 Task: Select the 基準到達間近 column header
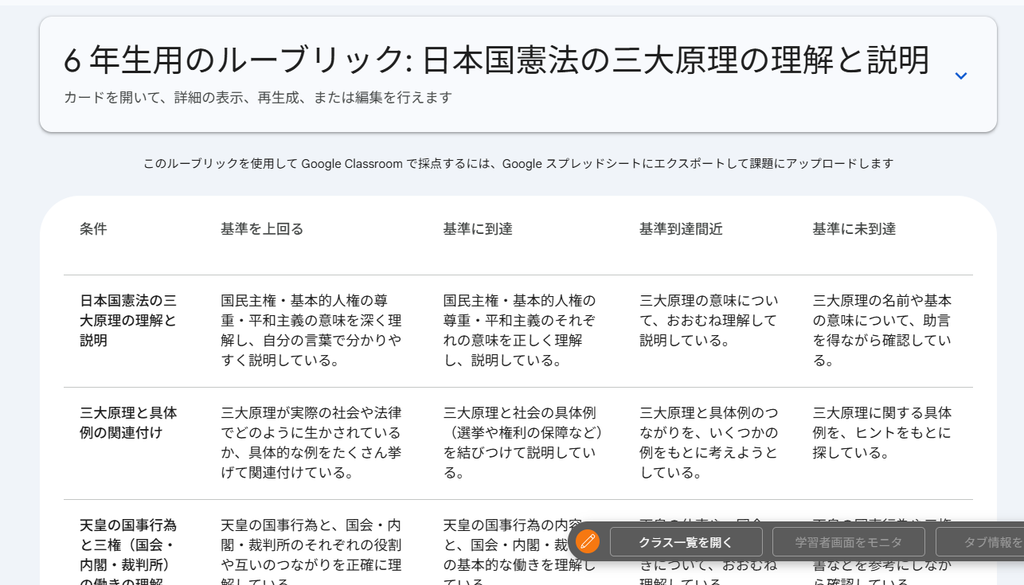680,229
